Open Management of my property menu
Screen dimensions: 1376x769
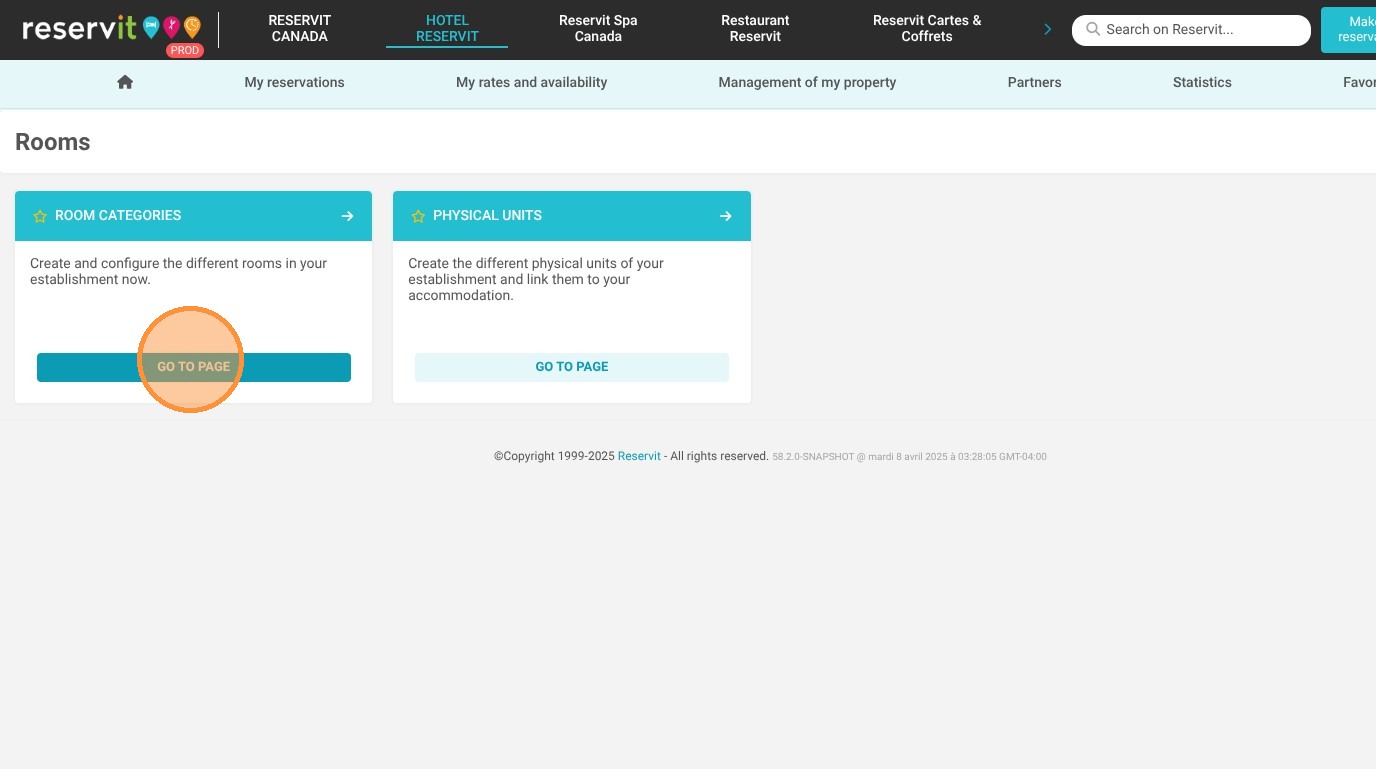807,82
